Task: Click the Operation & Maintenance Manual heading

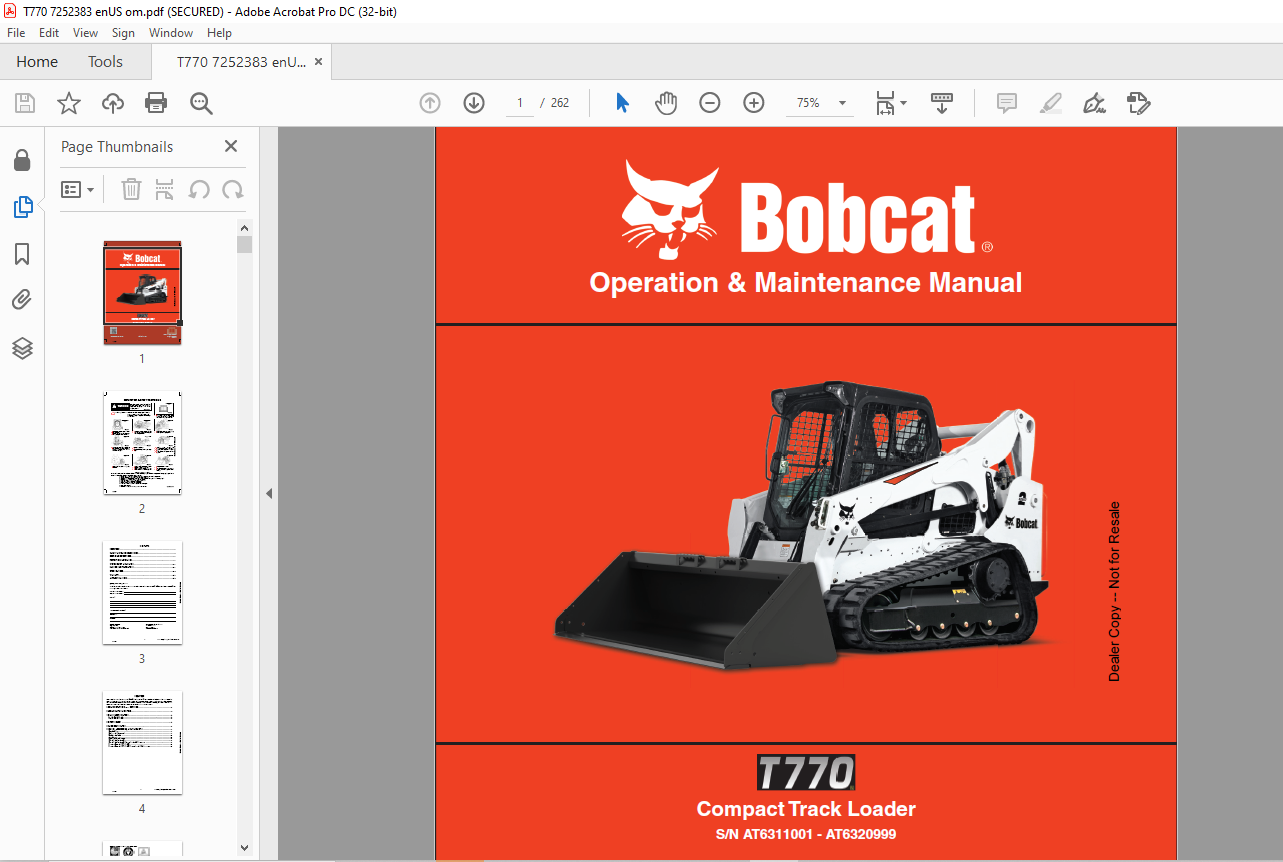Action: (806, 283)
